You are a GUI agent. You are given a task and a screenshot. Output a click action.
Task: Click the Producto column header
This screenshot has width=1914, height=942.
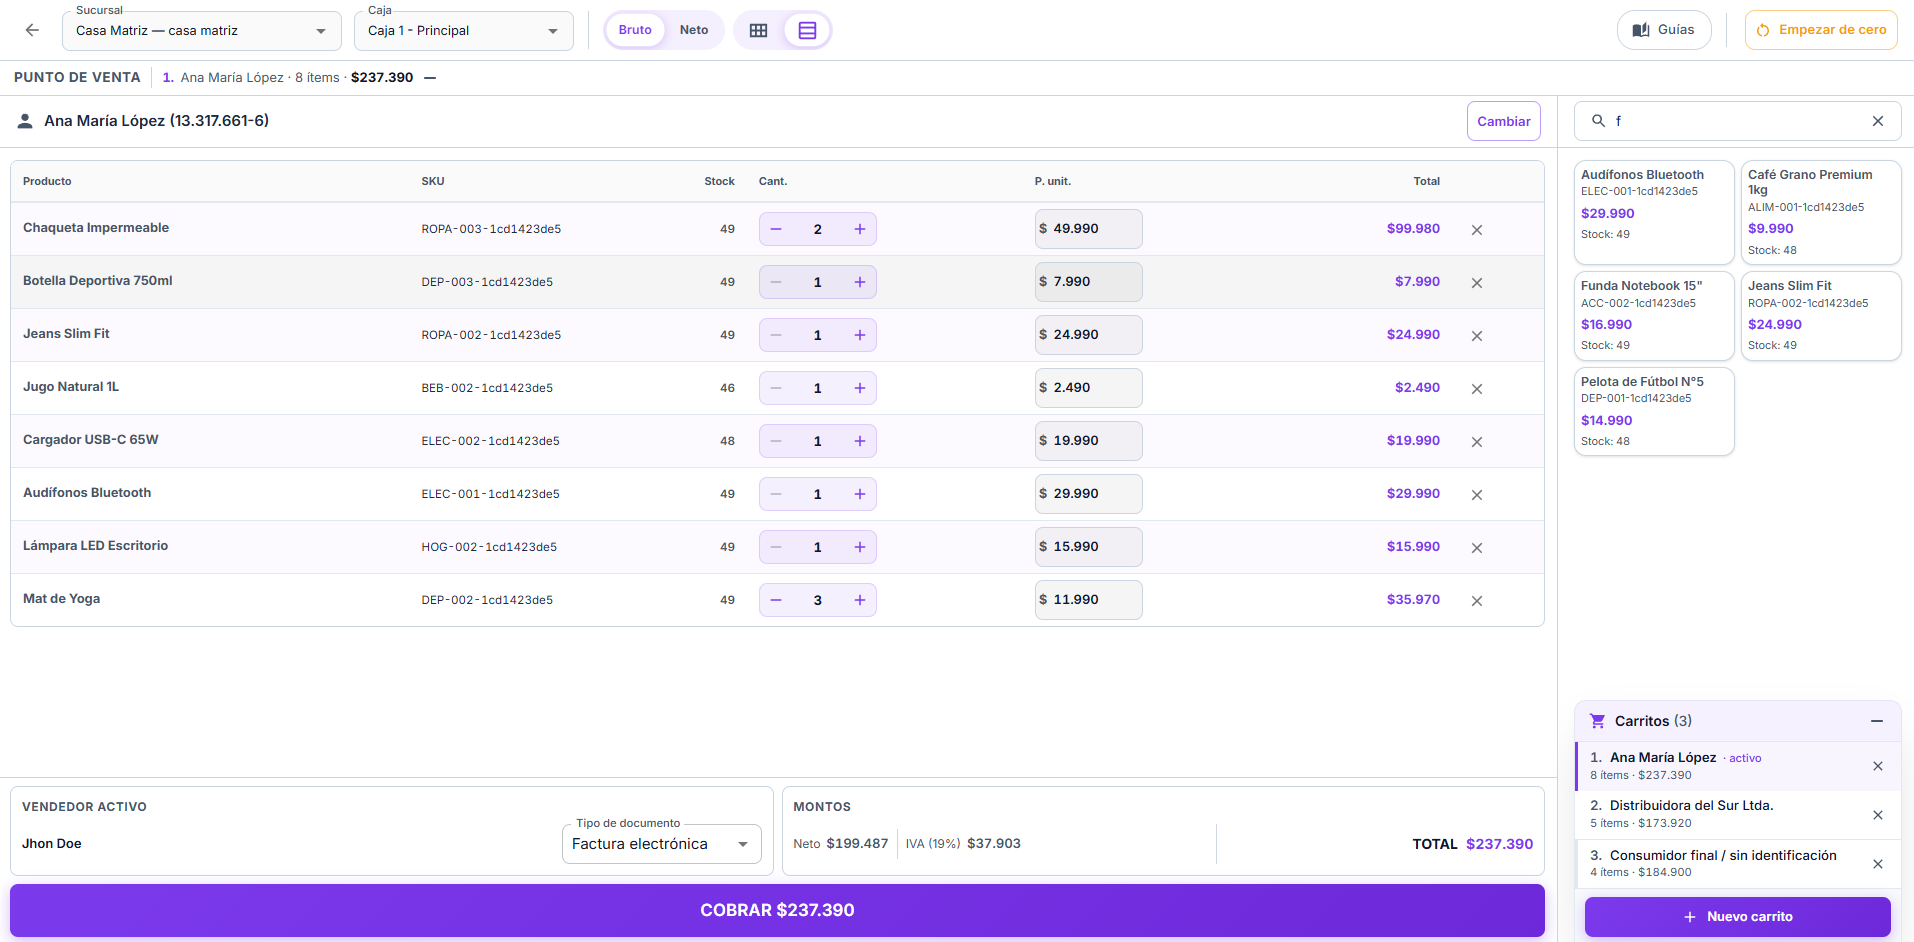coord(47,182)
